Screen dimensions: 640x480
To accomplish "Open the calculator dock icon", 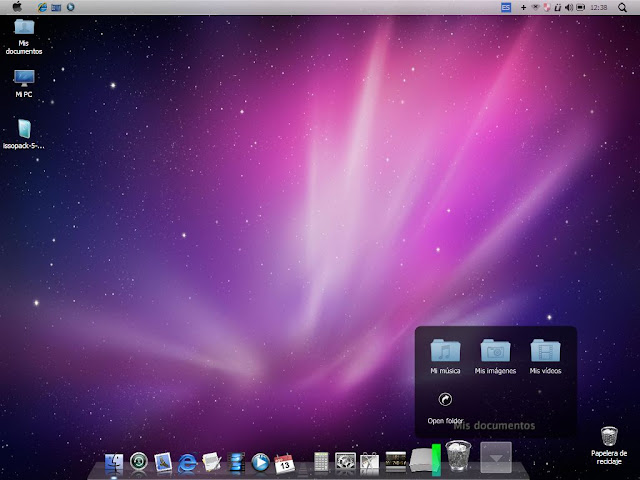I will point(321,462).
